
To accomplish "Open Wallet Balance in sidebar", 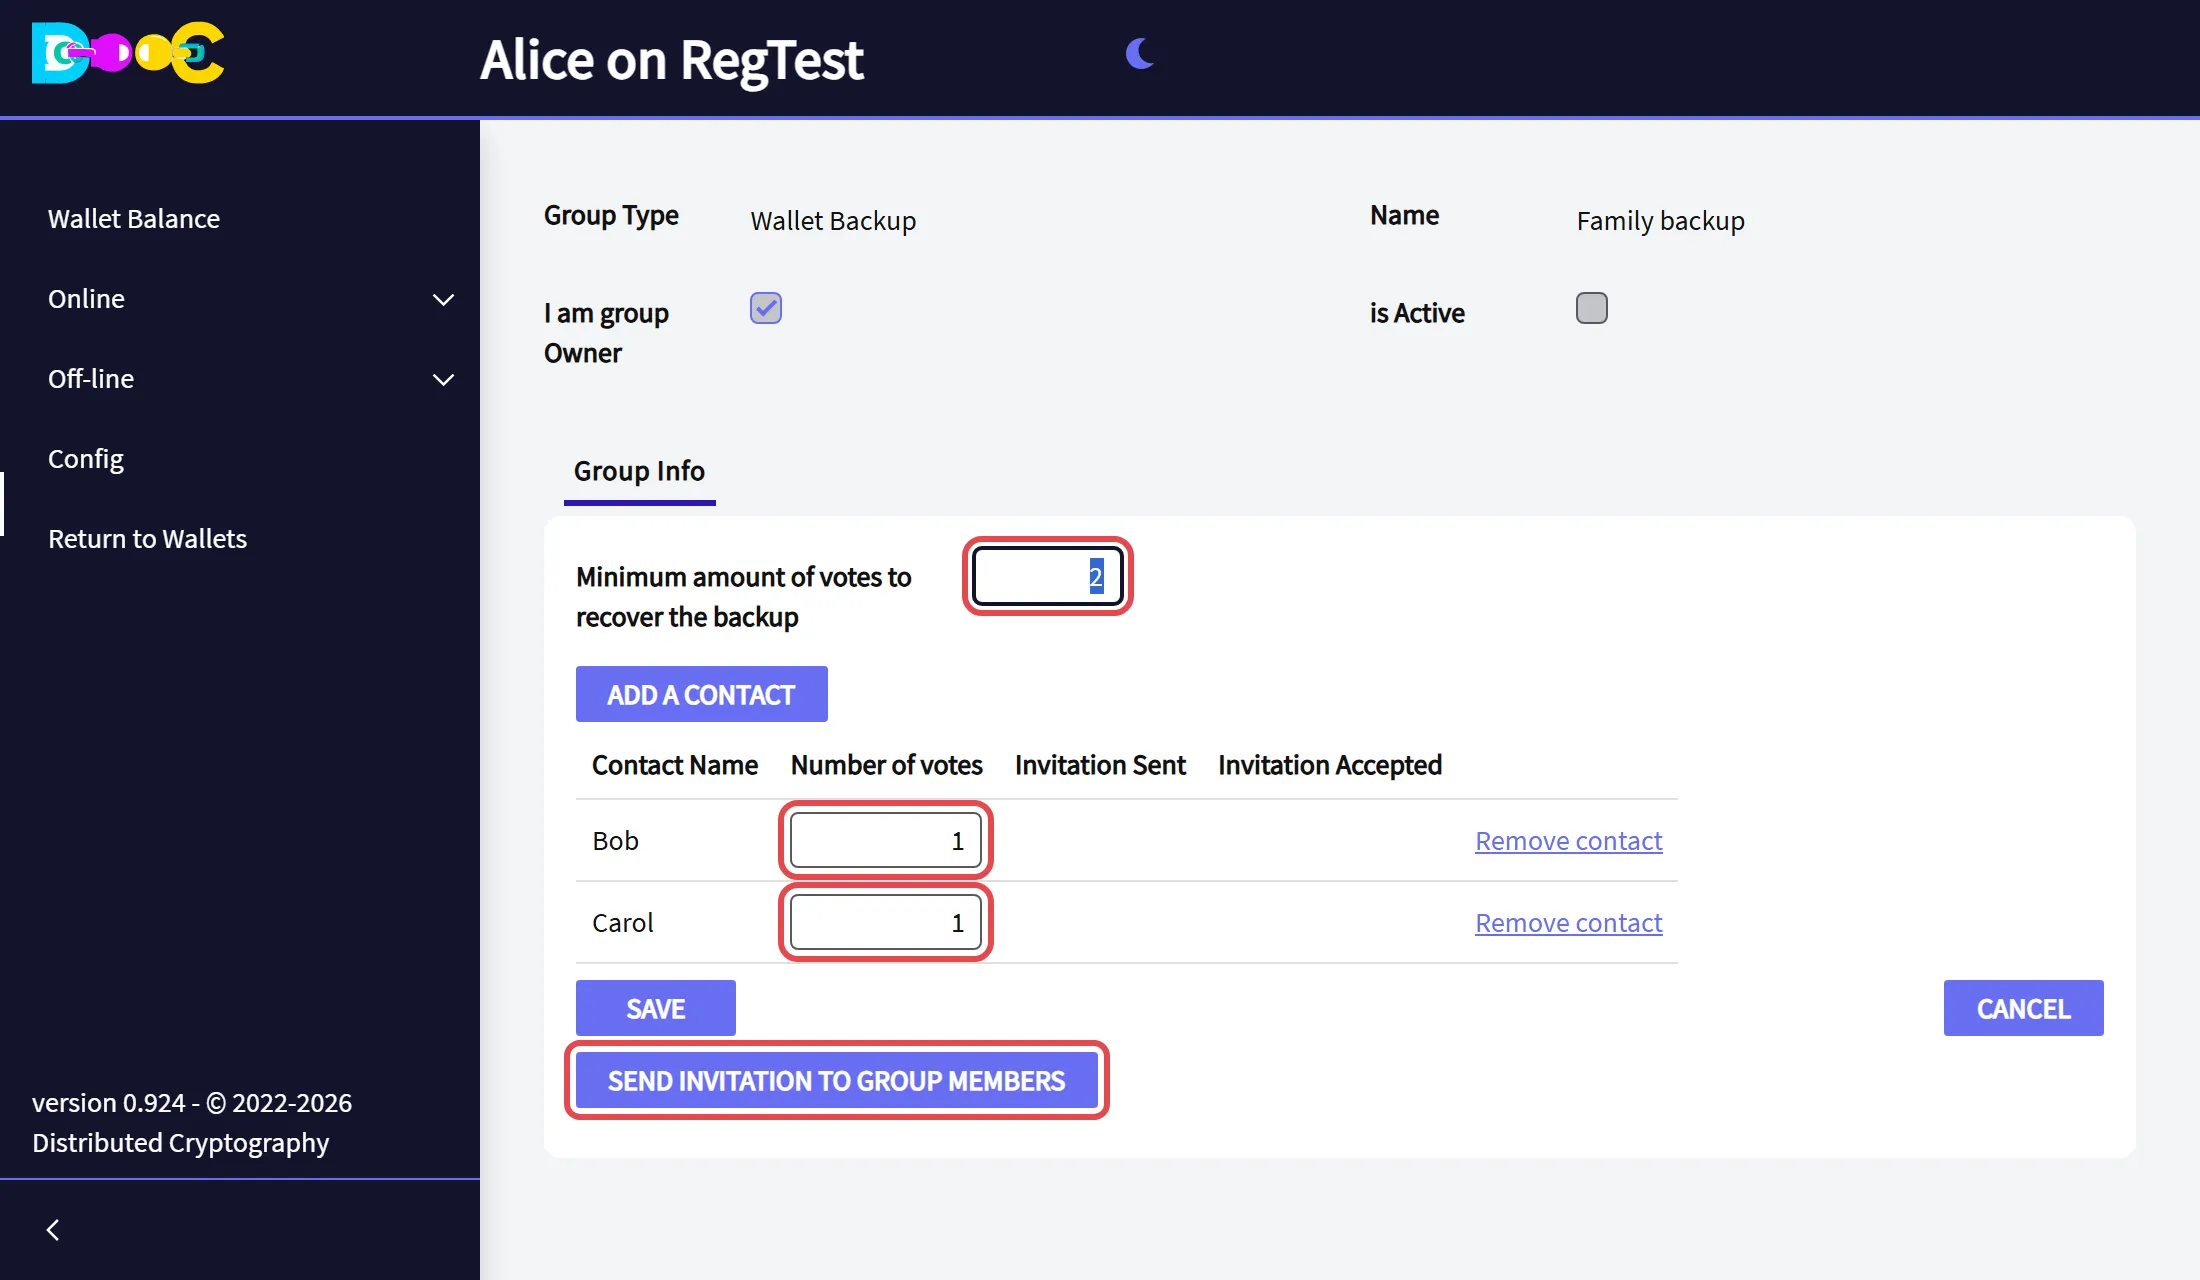I will (134, 219).
